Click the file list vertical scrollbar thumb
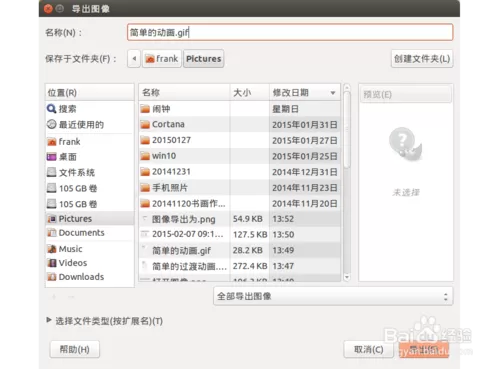 coord(347,130)
